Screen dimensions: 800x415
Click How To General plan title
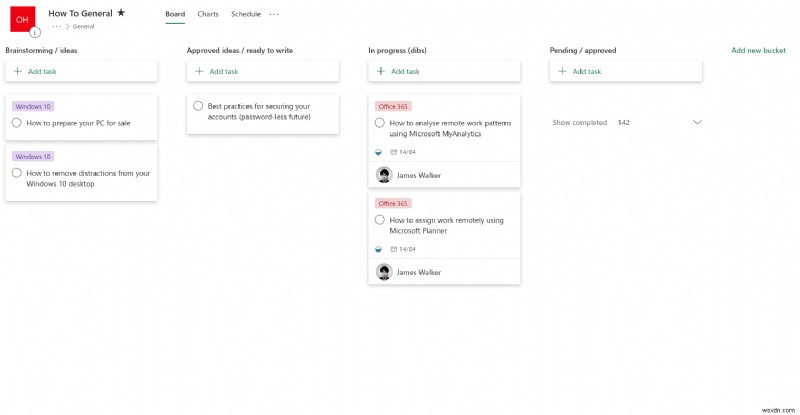[80, 13]
